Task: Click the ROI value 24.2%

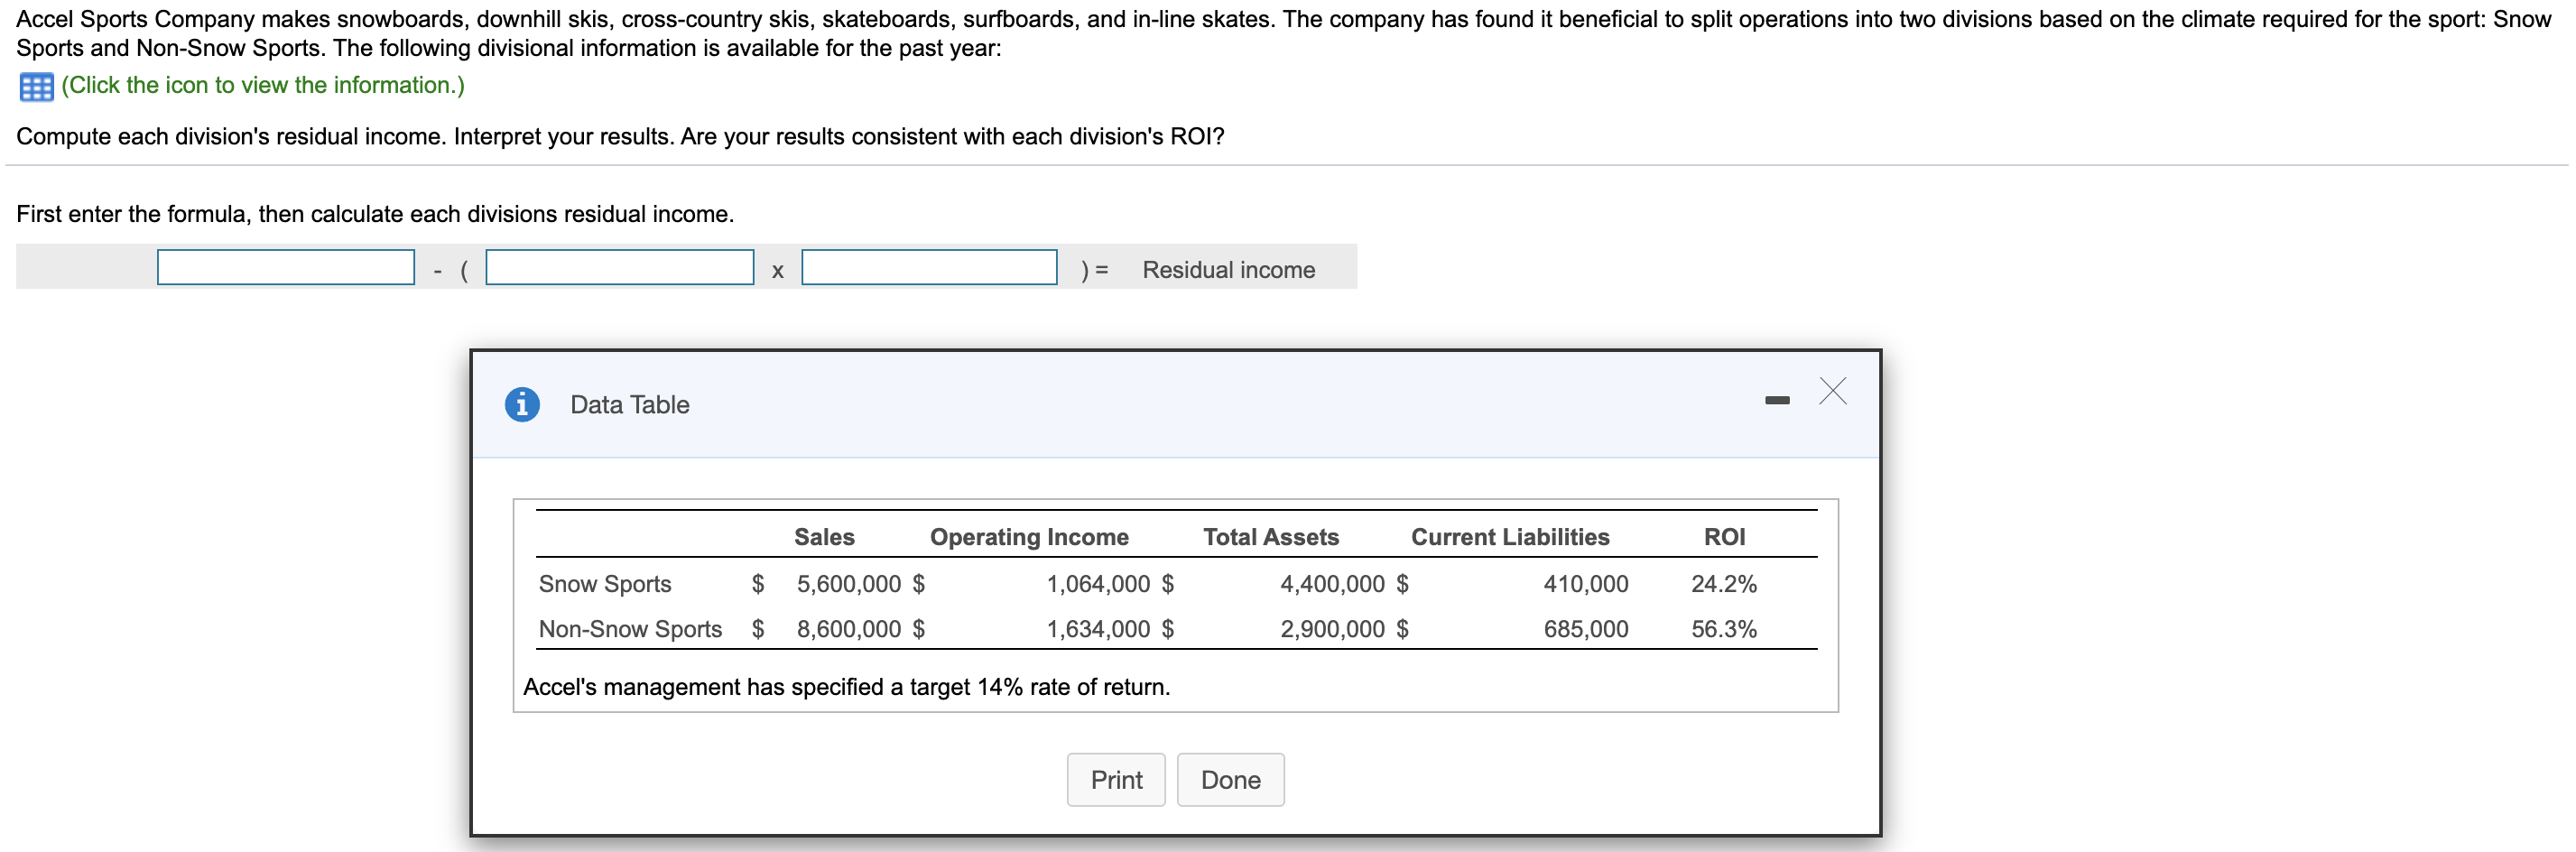Action: [1724, 584]
